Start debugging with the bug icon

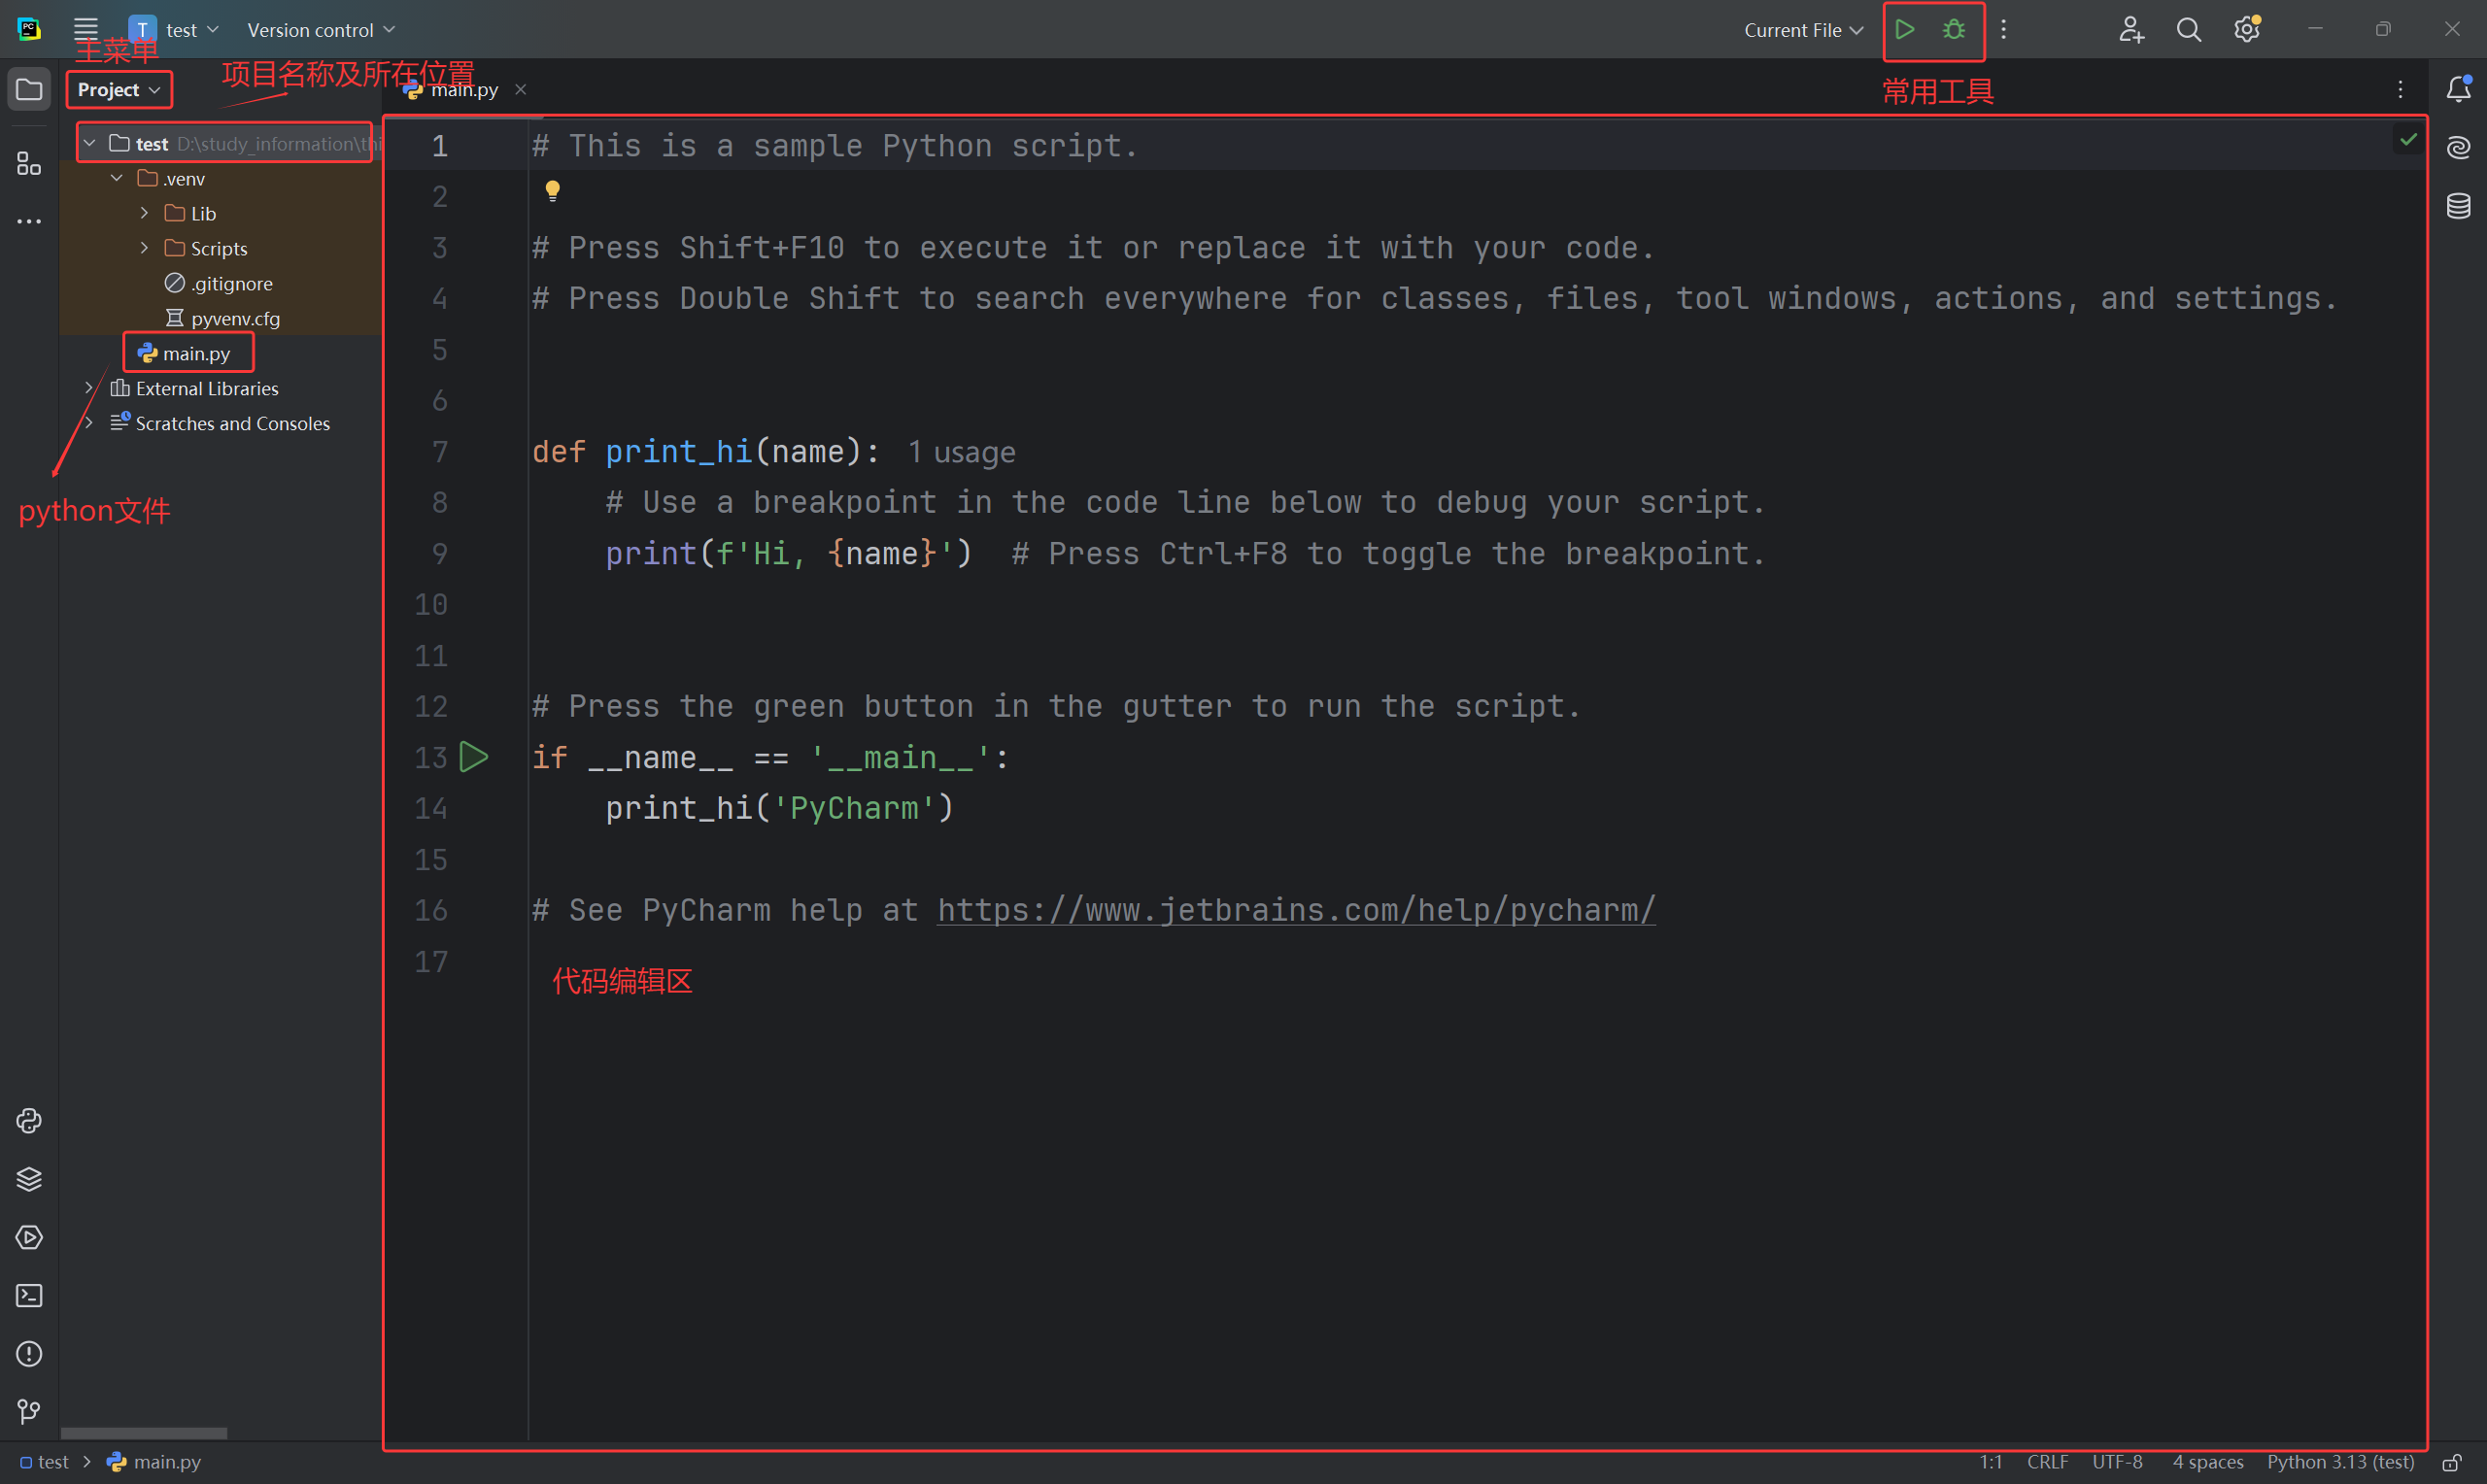point(1953,30)
